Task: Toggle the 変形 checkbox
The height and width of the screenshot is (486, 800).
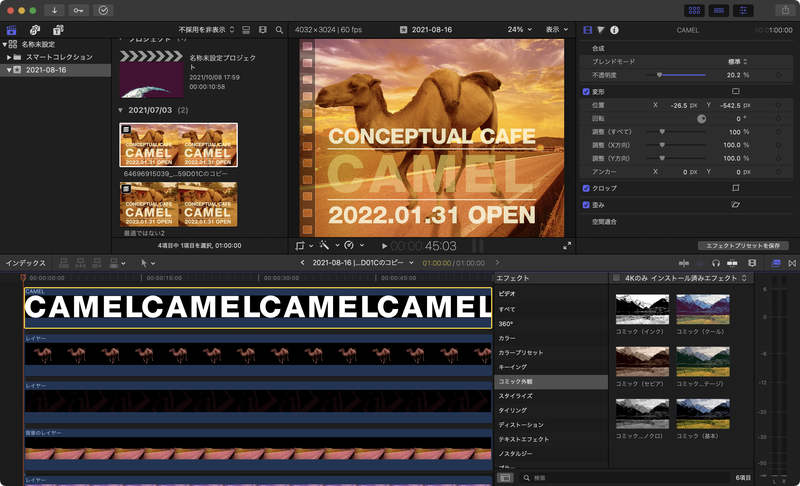Action: pos(586,92)
